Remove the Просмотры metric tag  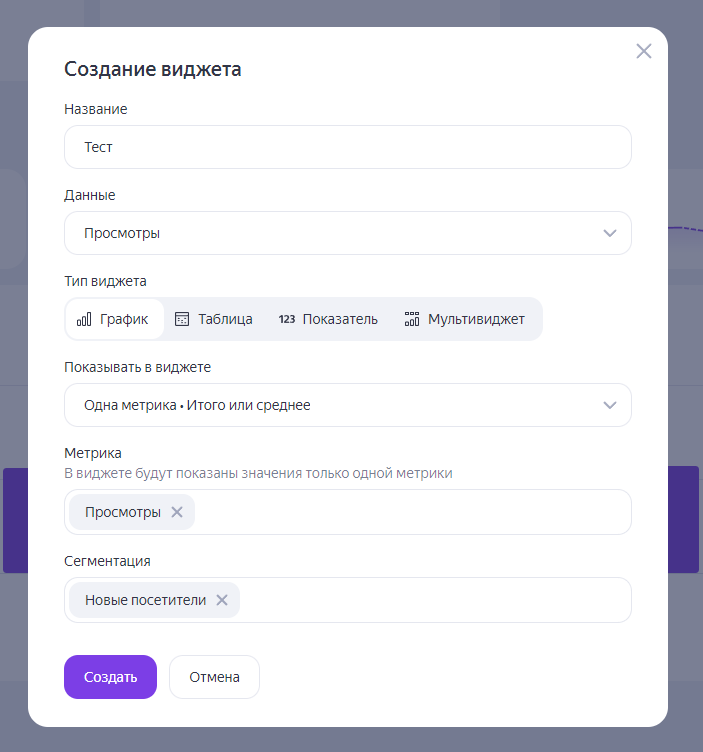click(177, 512)
